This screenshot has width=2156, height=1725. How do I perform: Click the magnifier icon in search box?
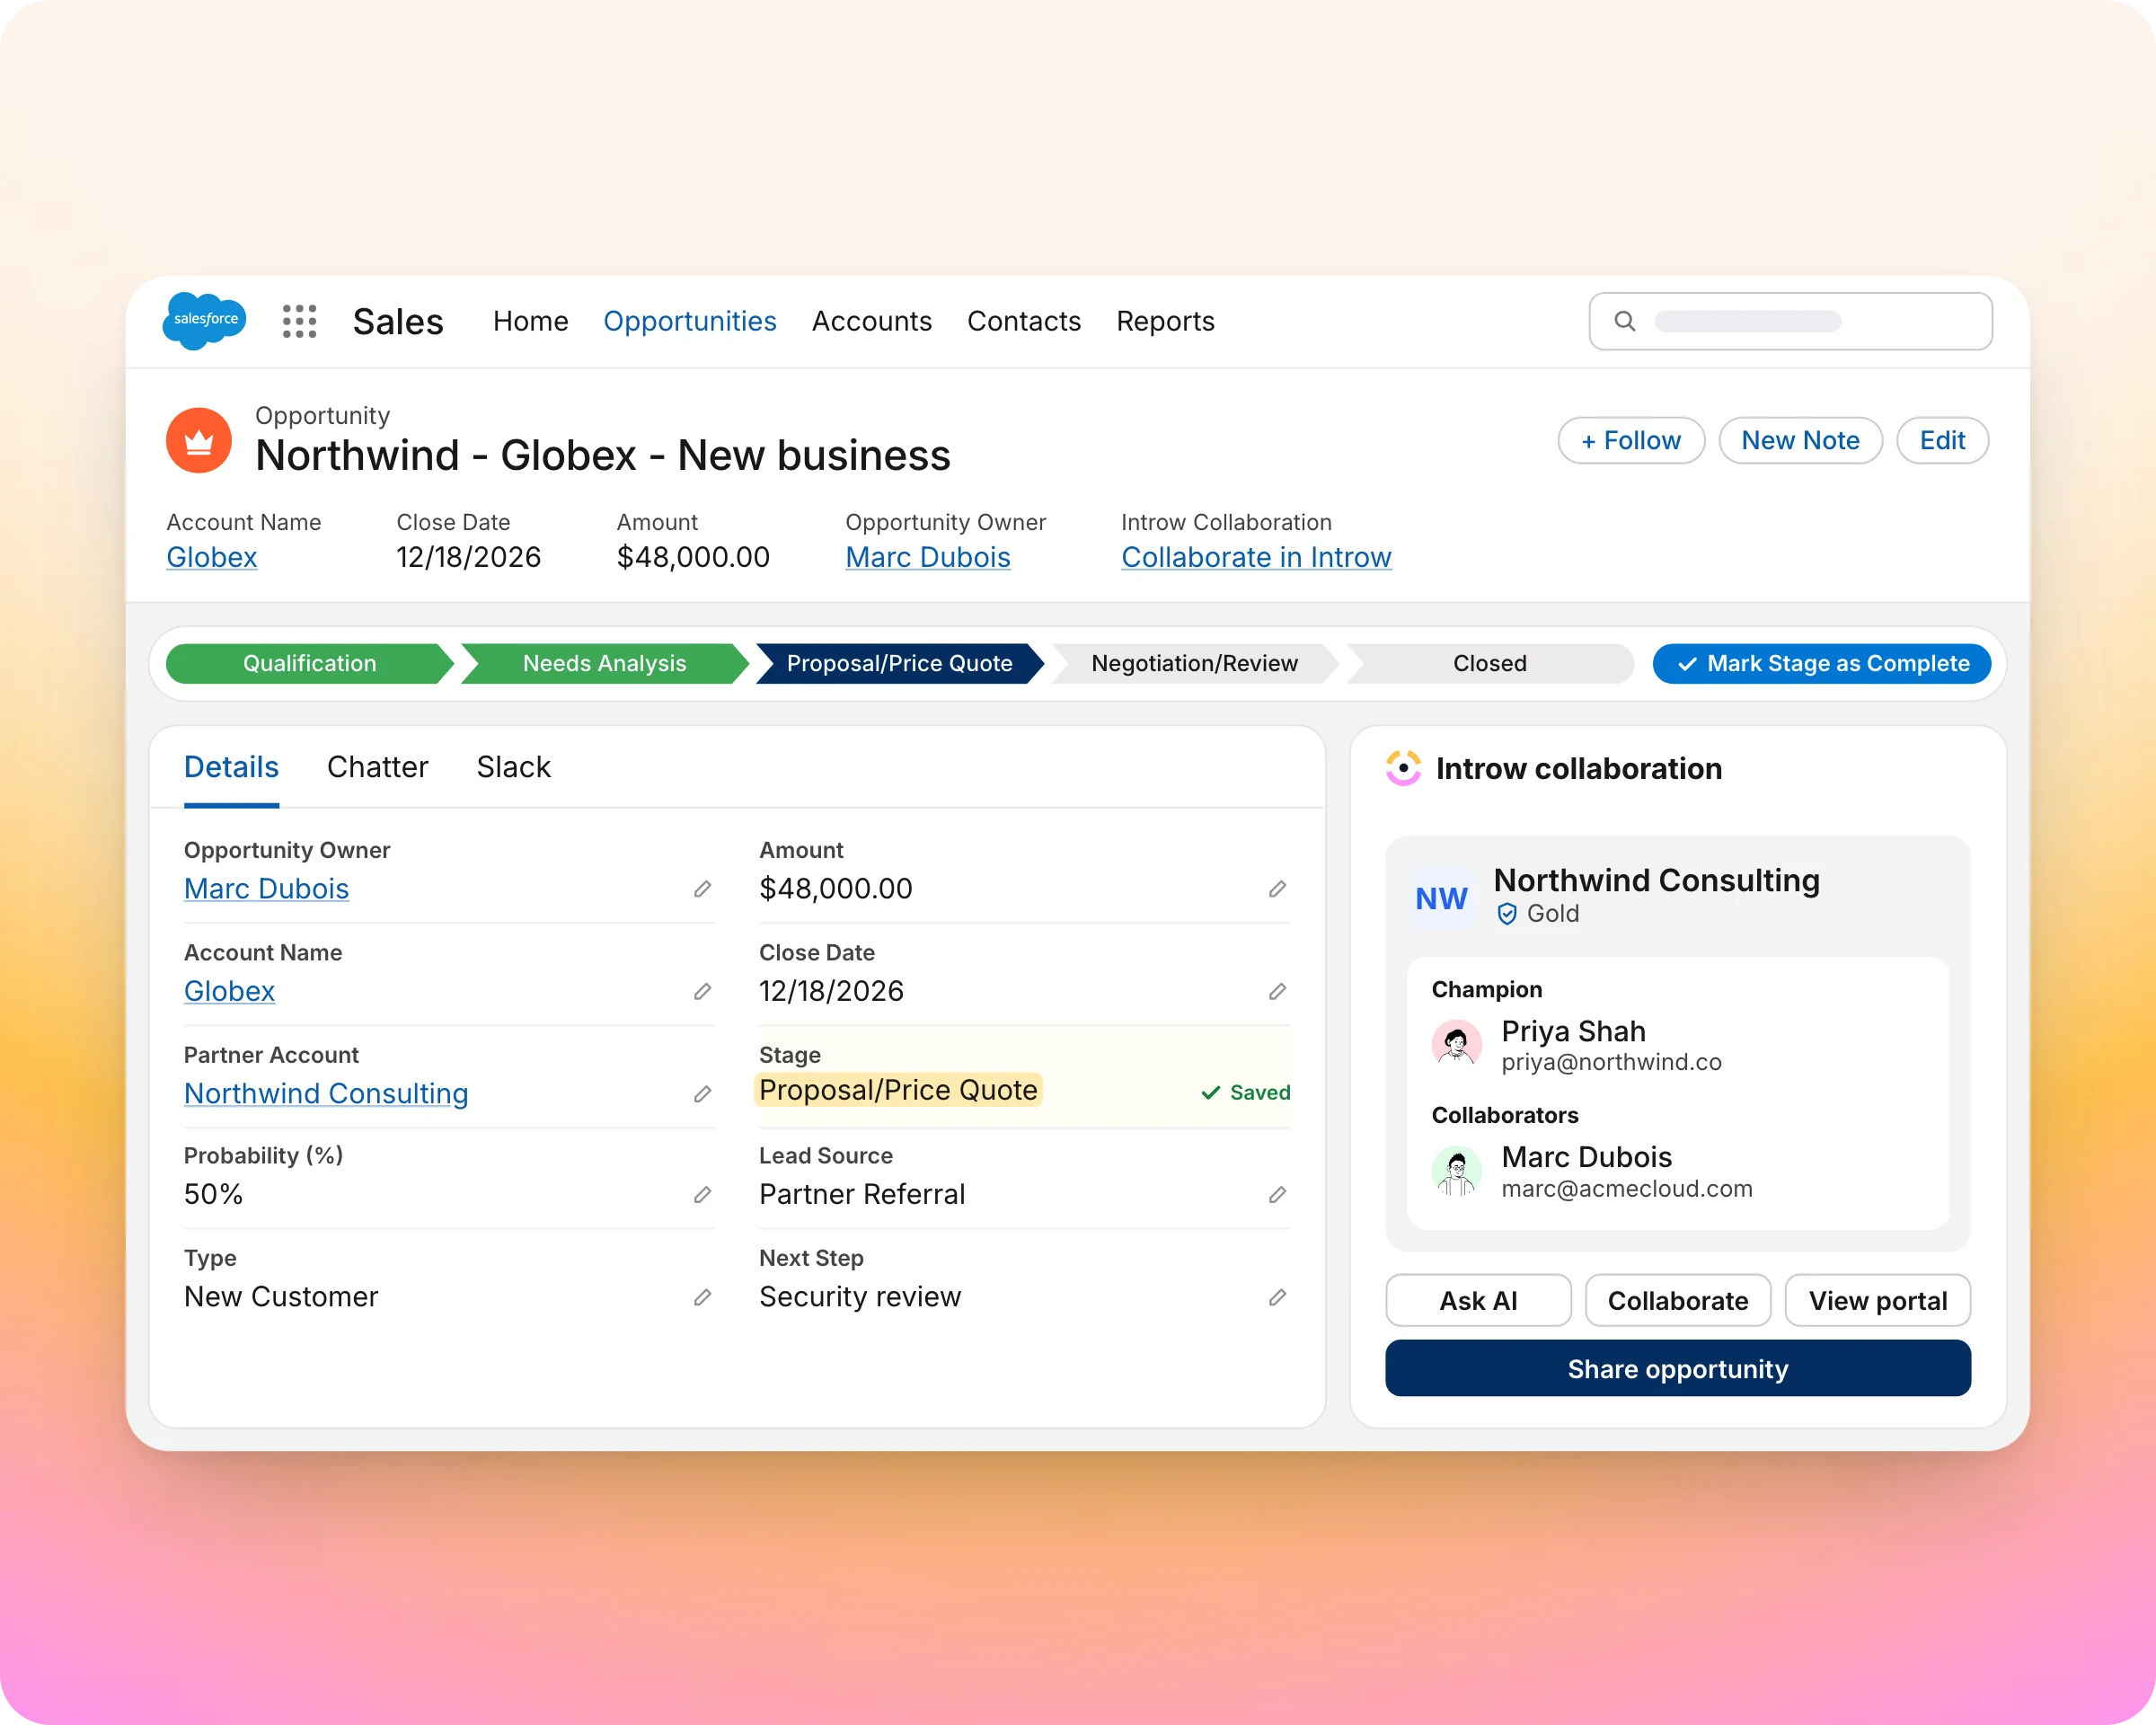pos(1625,321)
